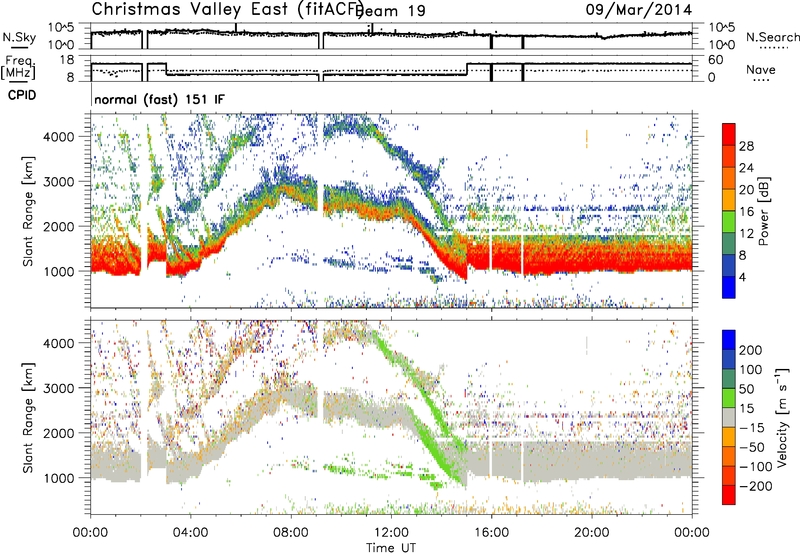The width and height of the screenshot is (800, 554).
Task: Pick the light green segment of Power colorbar
Action: [729, 221]
